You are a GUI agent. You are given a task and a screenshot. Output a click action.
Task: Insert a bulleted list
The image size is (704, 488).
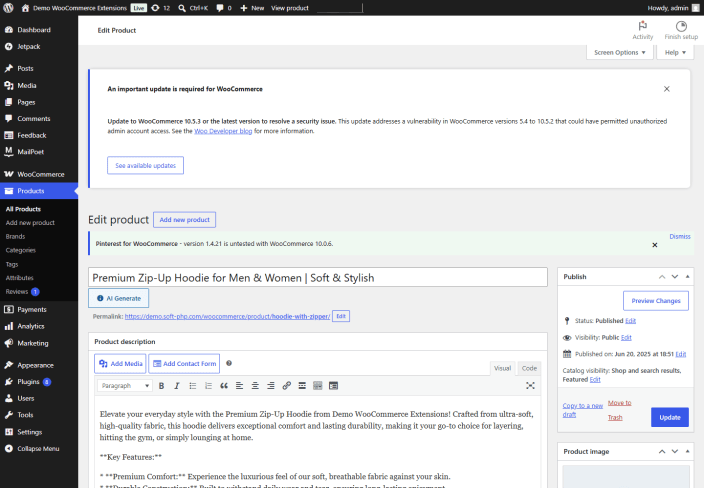pos(193,386)
